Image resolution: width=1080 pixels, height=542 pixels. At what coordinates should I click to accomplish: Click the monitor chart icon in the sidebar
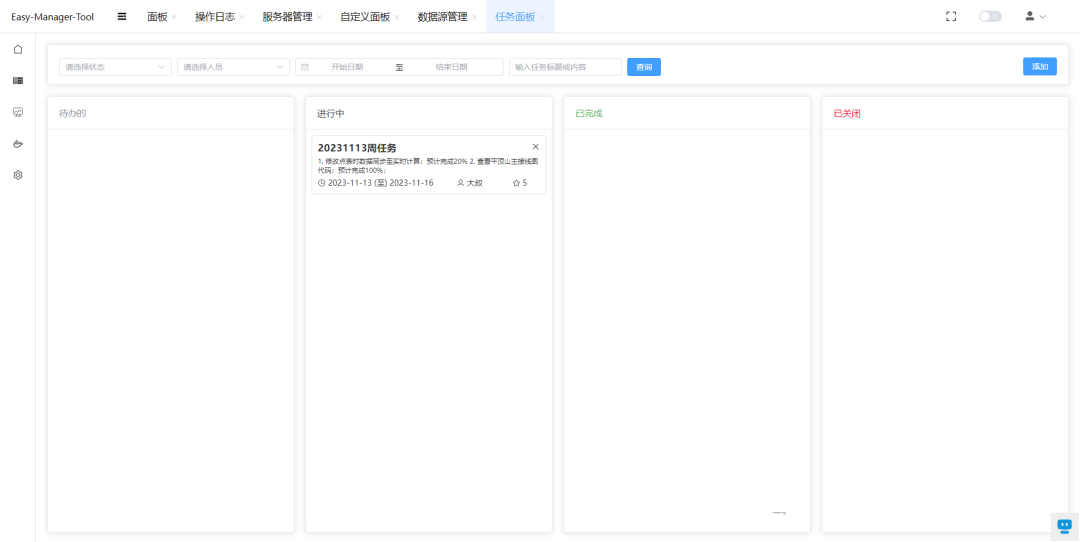coord(17,112)
